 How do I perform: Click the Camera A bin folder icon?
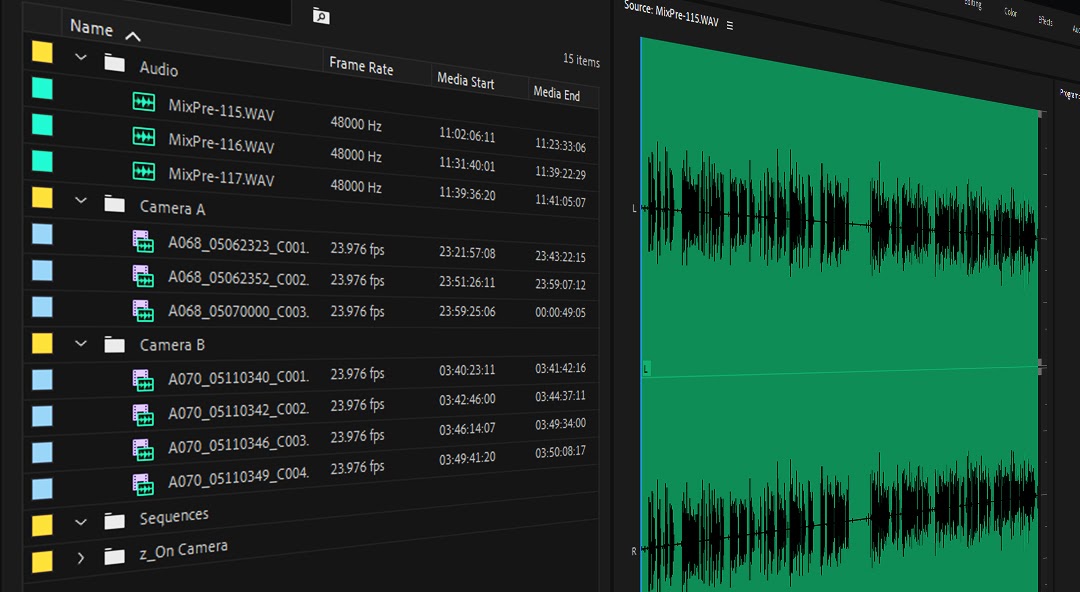point(114,204)
